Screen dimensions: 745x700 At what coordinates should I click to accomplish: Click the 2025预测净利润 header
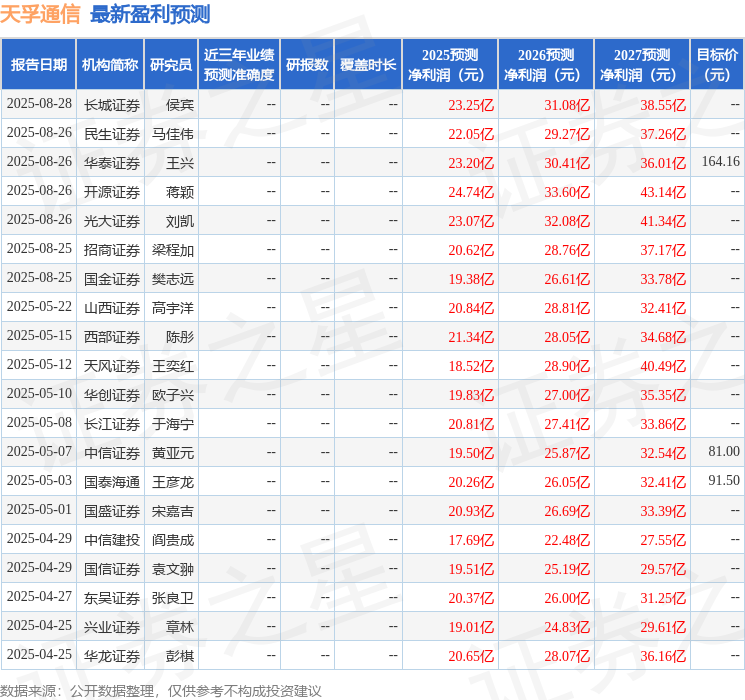click(x=450, y=65)
